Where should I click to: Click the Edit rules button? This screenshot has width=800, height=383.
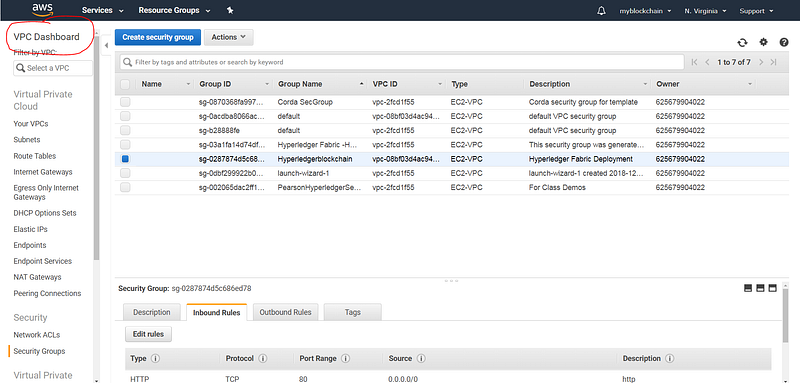tap(148, 335)
